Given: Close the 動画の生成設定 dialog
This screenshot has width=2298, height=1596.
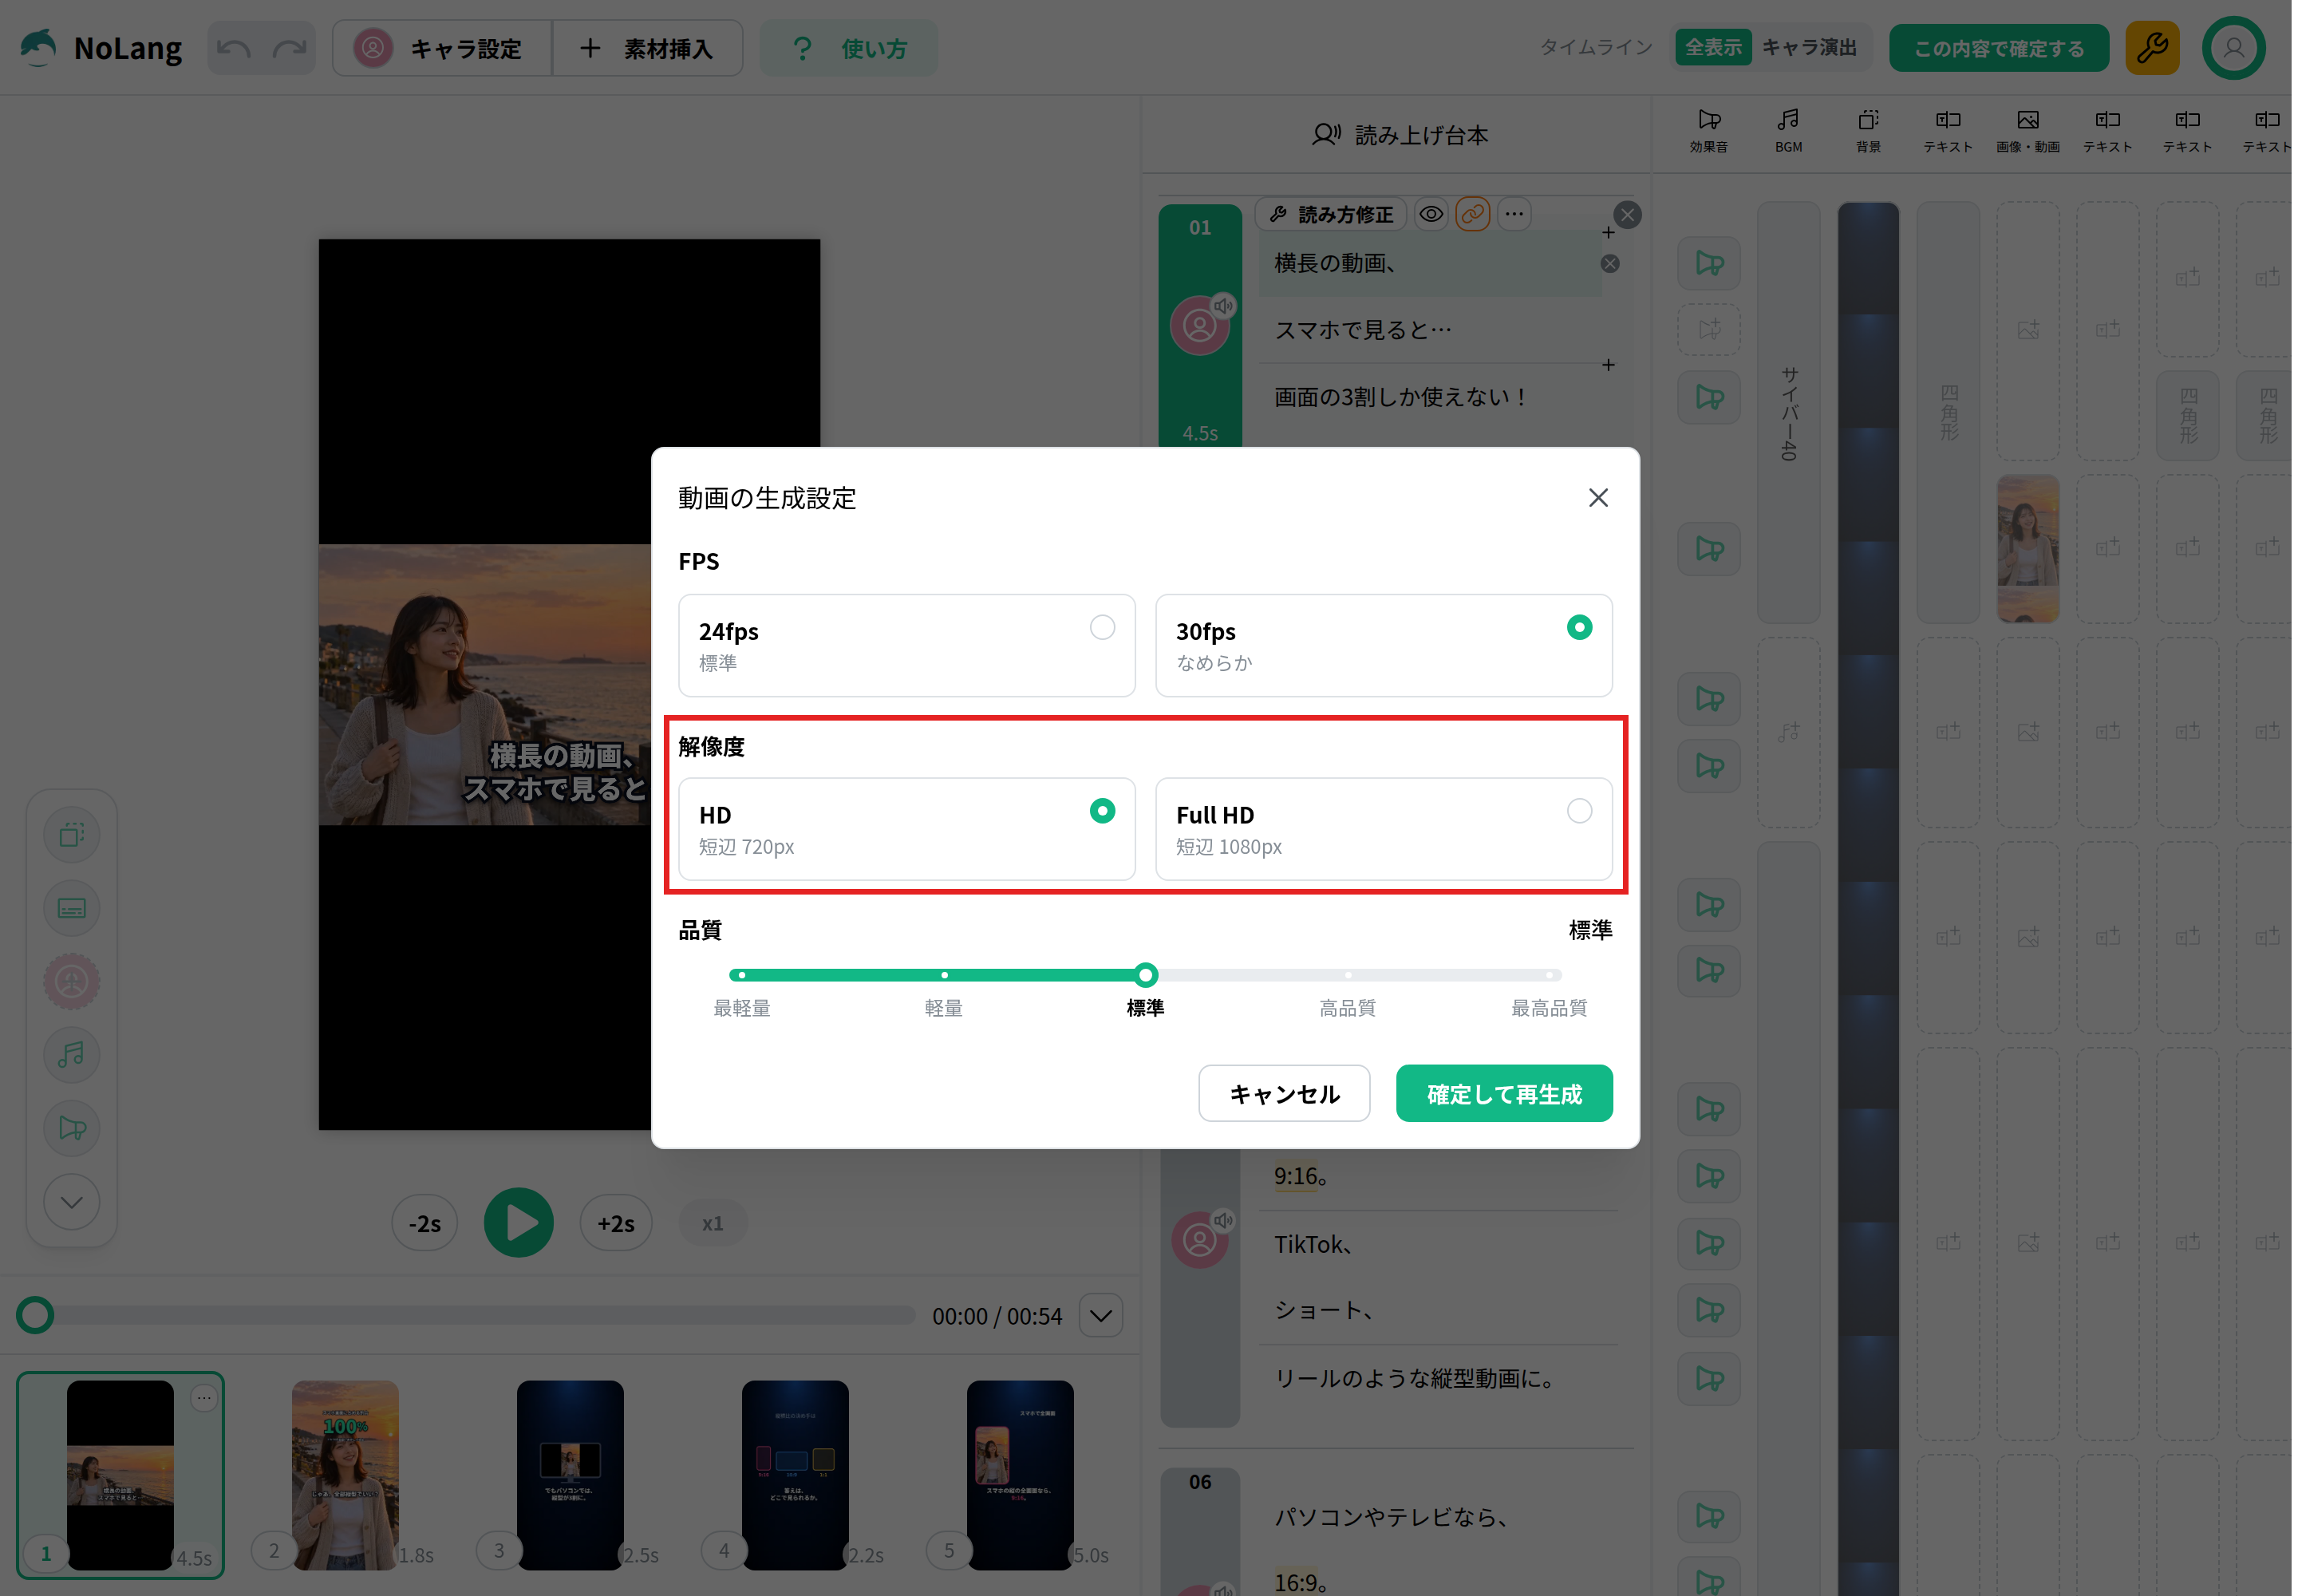Looking at the screenshot, I should [1598, 498].
